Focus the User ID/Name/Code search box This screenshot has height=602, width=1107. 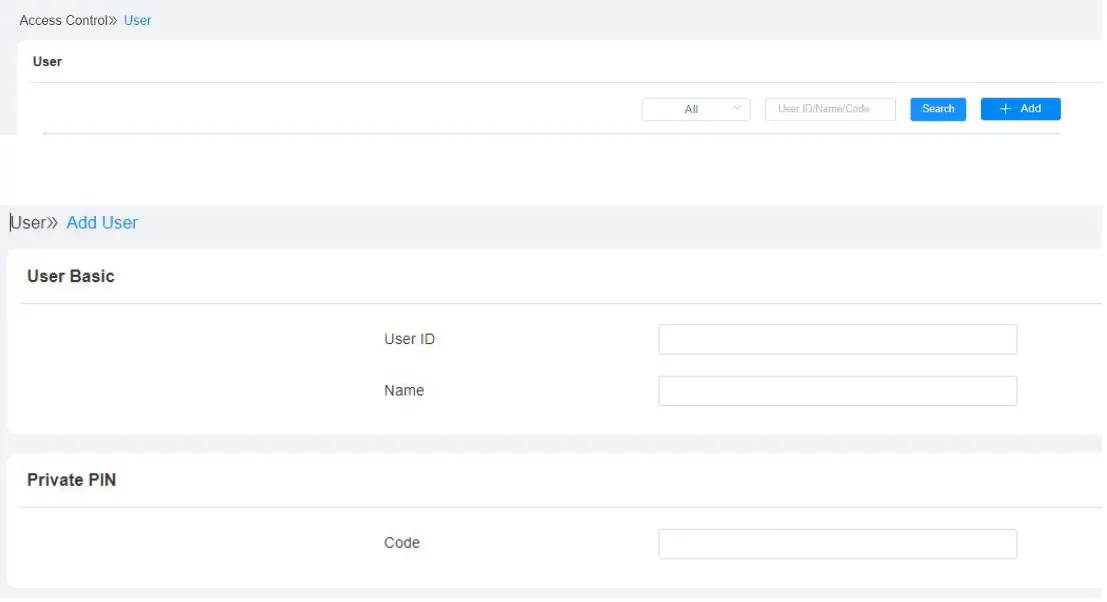[x=830, y=109]
